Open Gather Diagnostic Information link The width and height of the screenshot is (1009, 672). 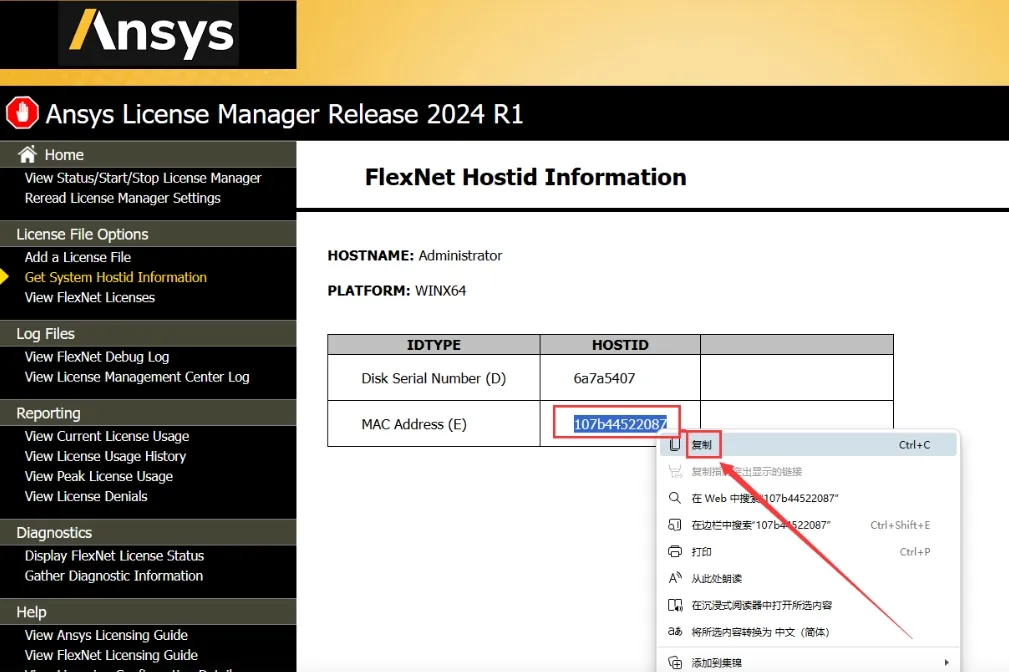[x=113, y=575]
